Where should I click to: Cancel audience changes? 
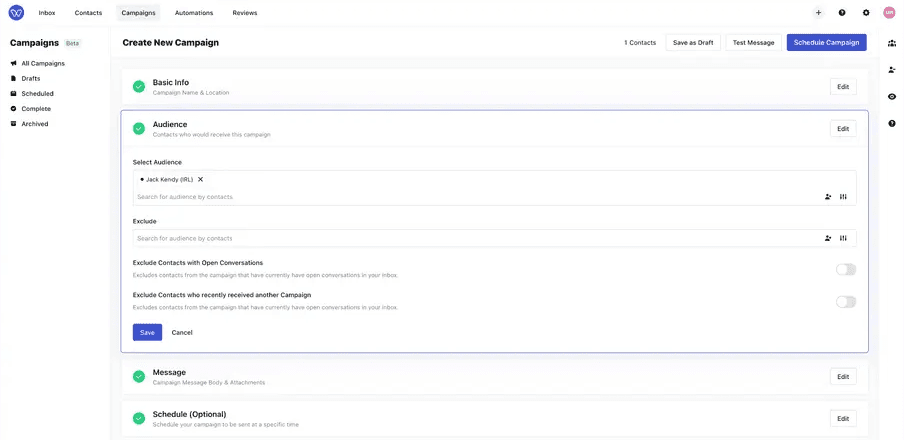click(x=182, y=332)
